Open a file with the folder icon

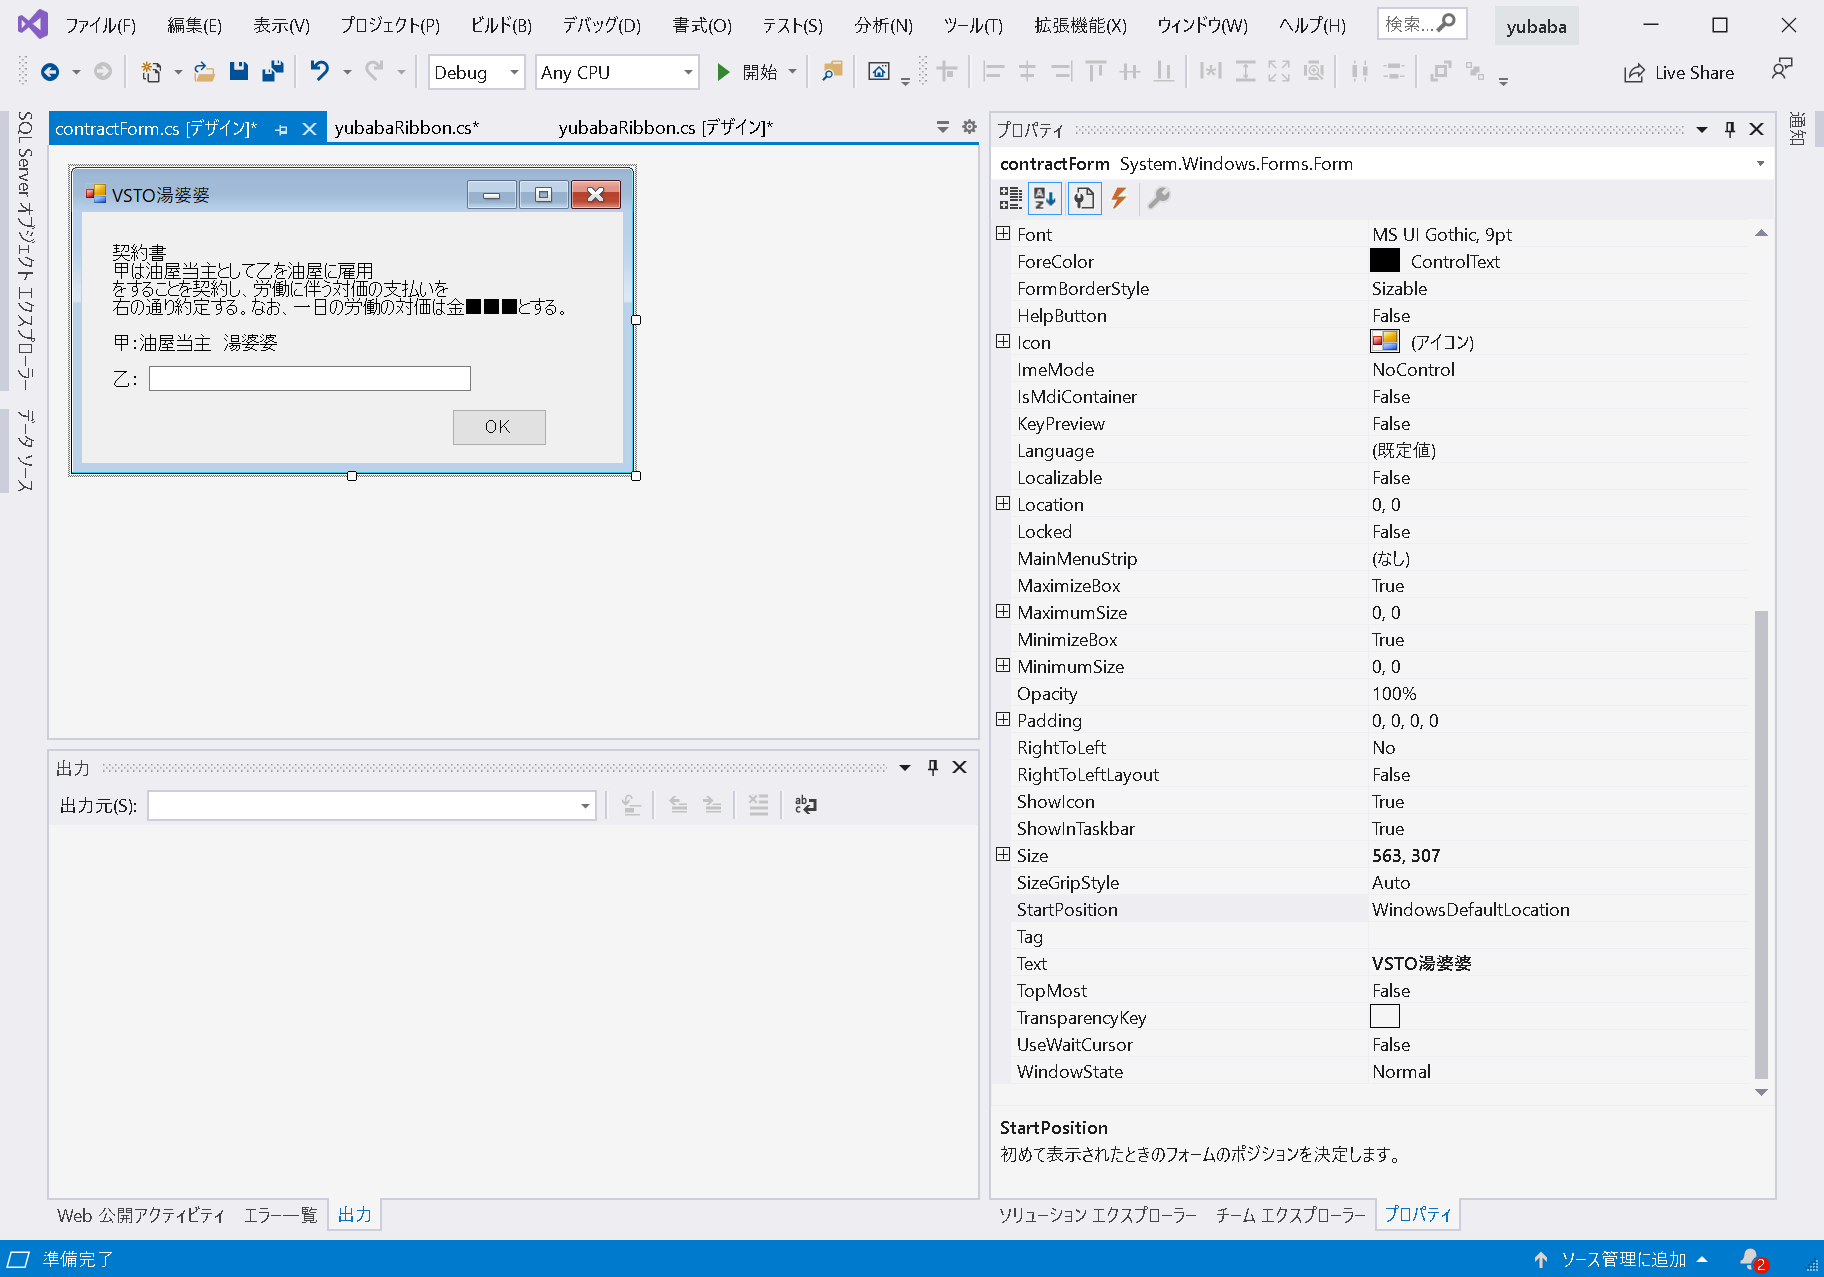coord(204,72)
